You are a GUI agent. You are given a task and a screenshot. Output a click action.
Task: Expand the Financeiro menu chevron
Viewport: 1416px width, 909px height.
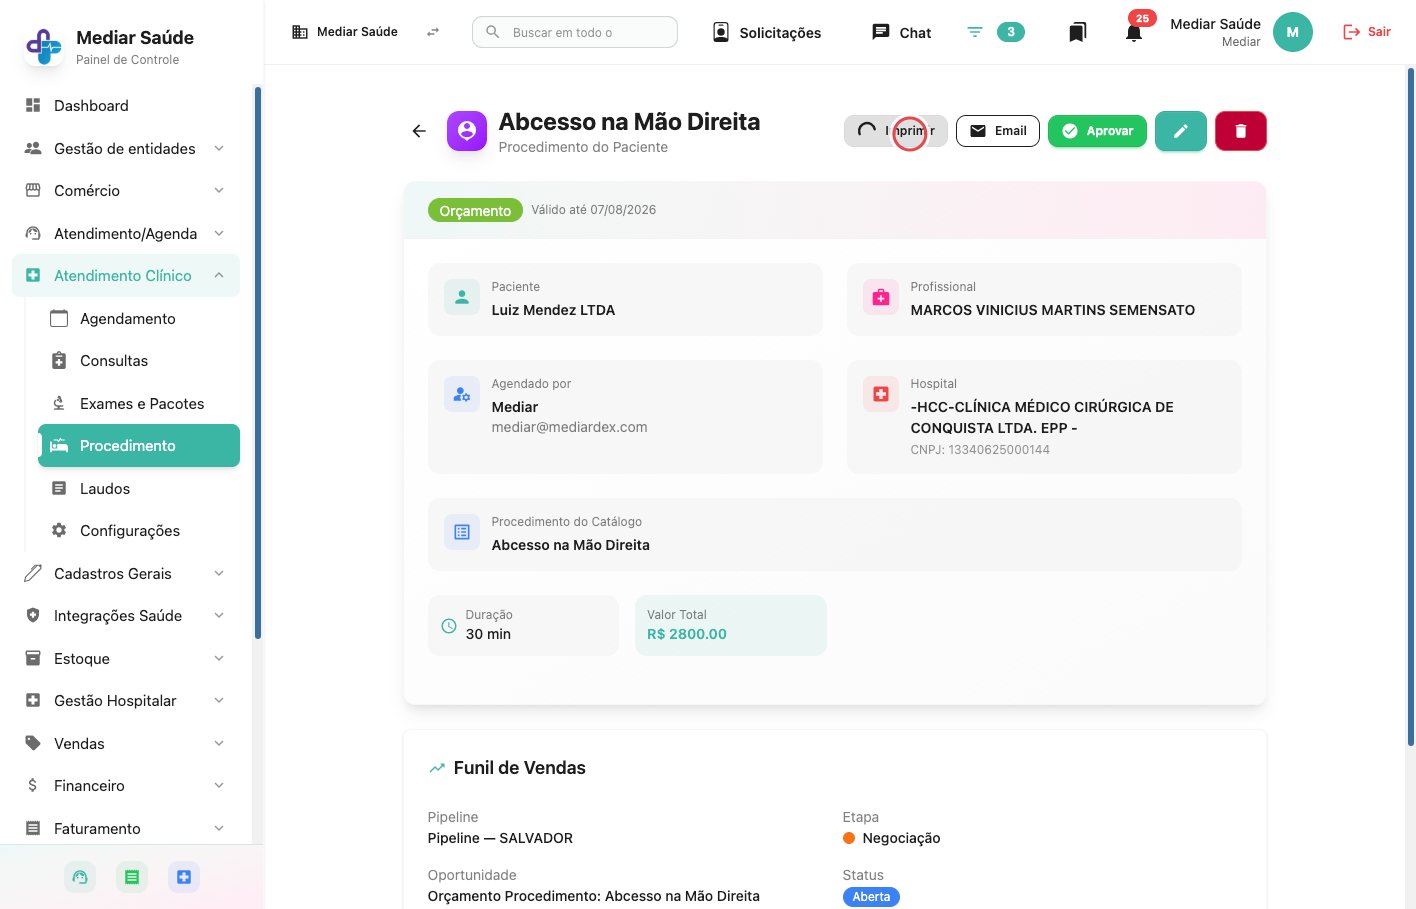219,786
